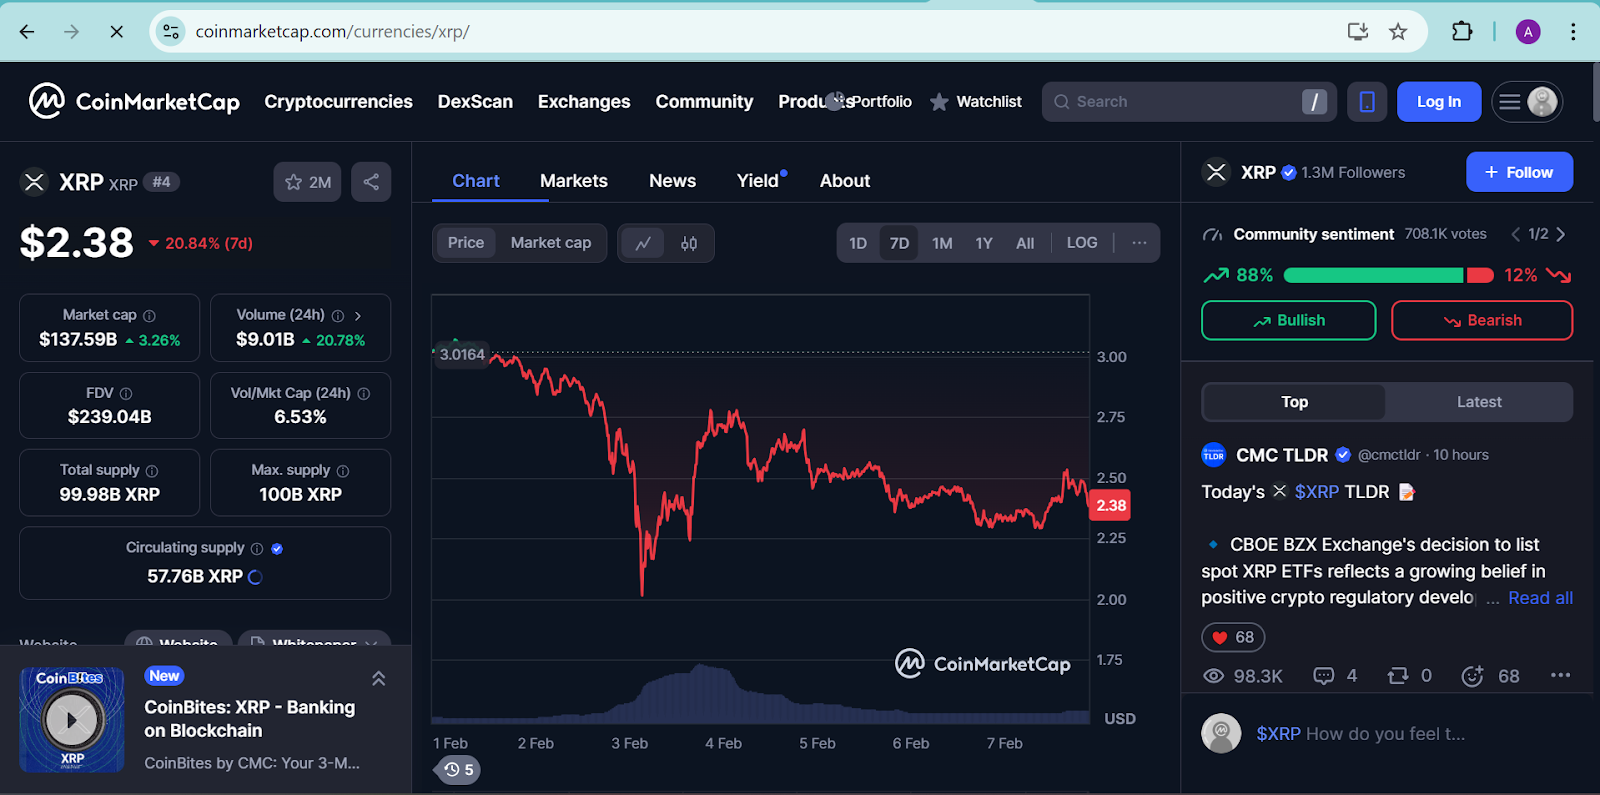Open Chrome three-dot menu
Screen dimensions: 1600x795
coord(1573,32)
